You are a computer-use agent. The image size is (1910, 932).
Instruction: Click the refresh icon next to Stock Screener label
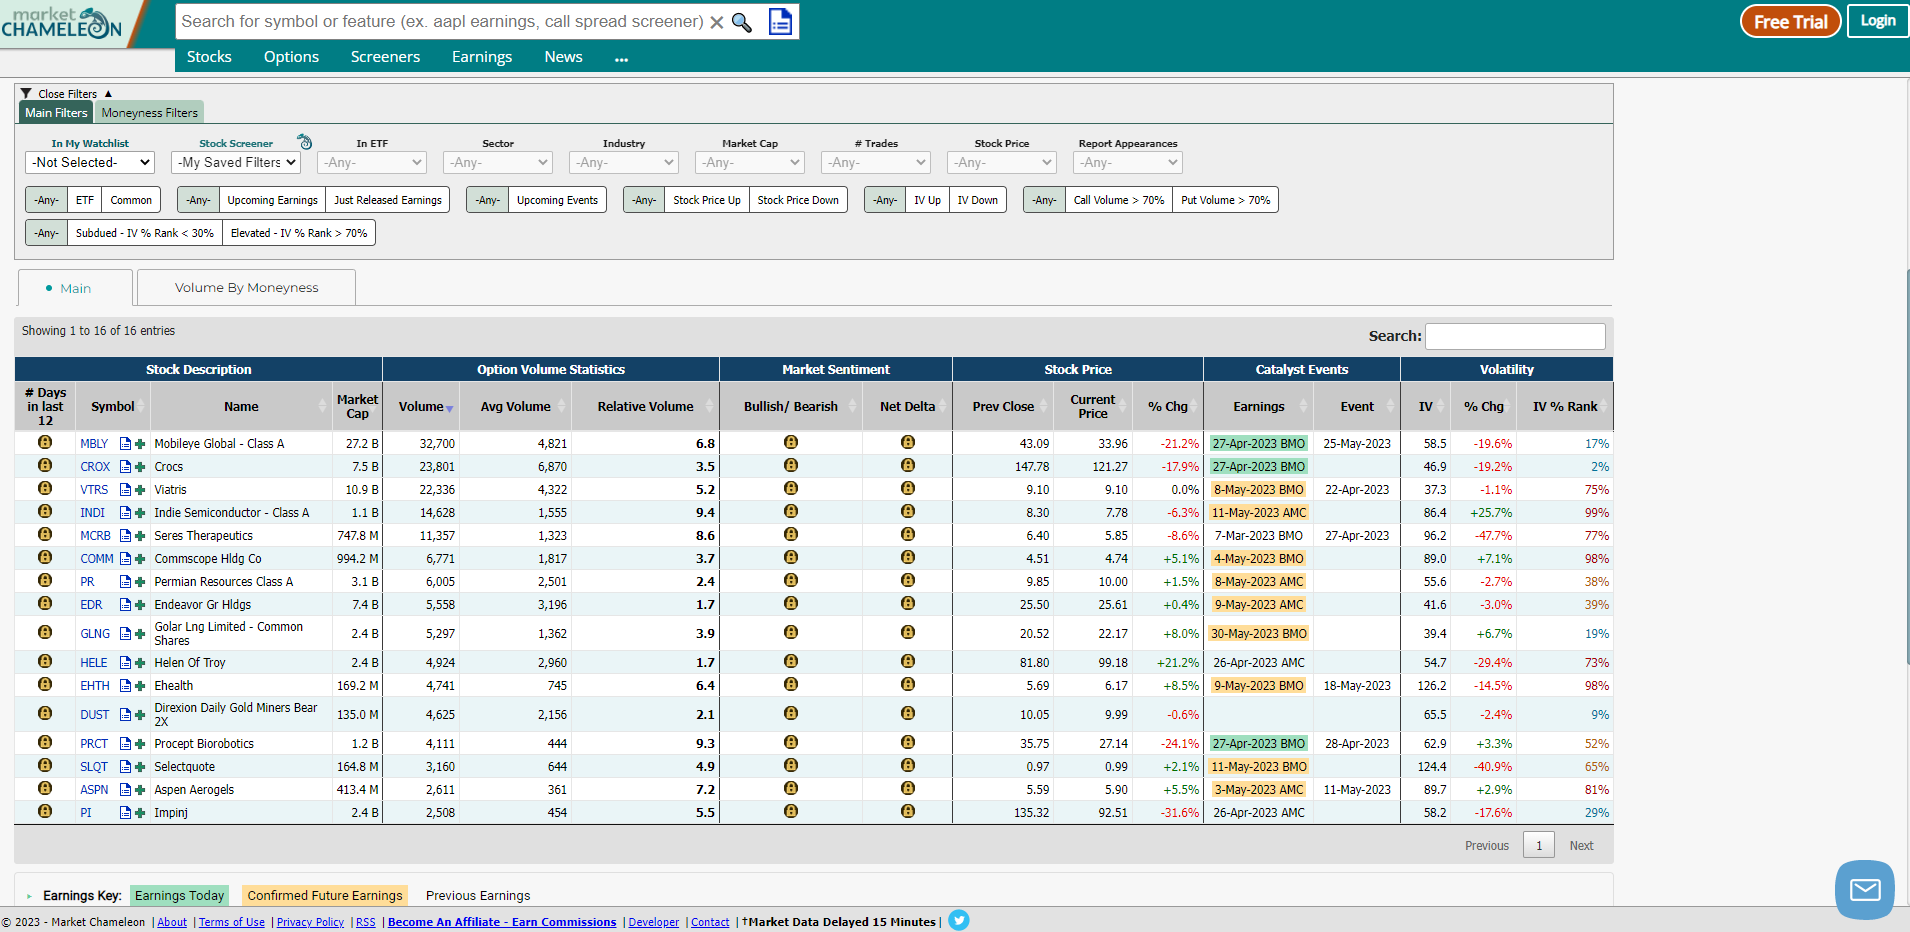[305, 142]
